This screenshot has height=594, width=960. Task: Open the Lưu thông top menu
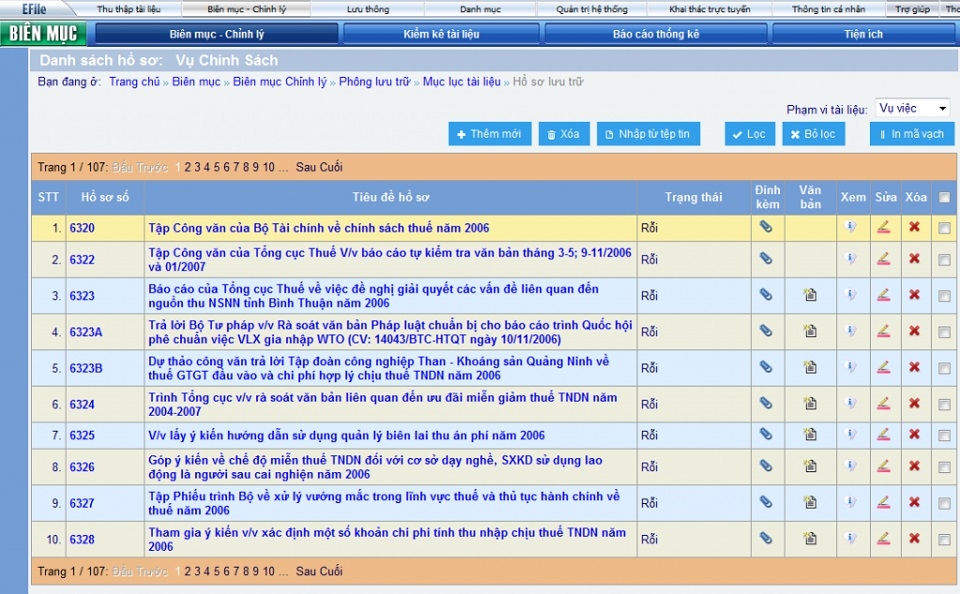[368, 9]
